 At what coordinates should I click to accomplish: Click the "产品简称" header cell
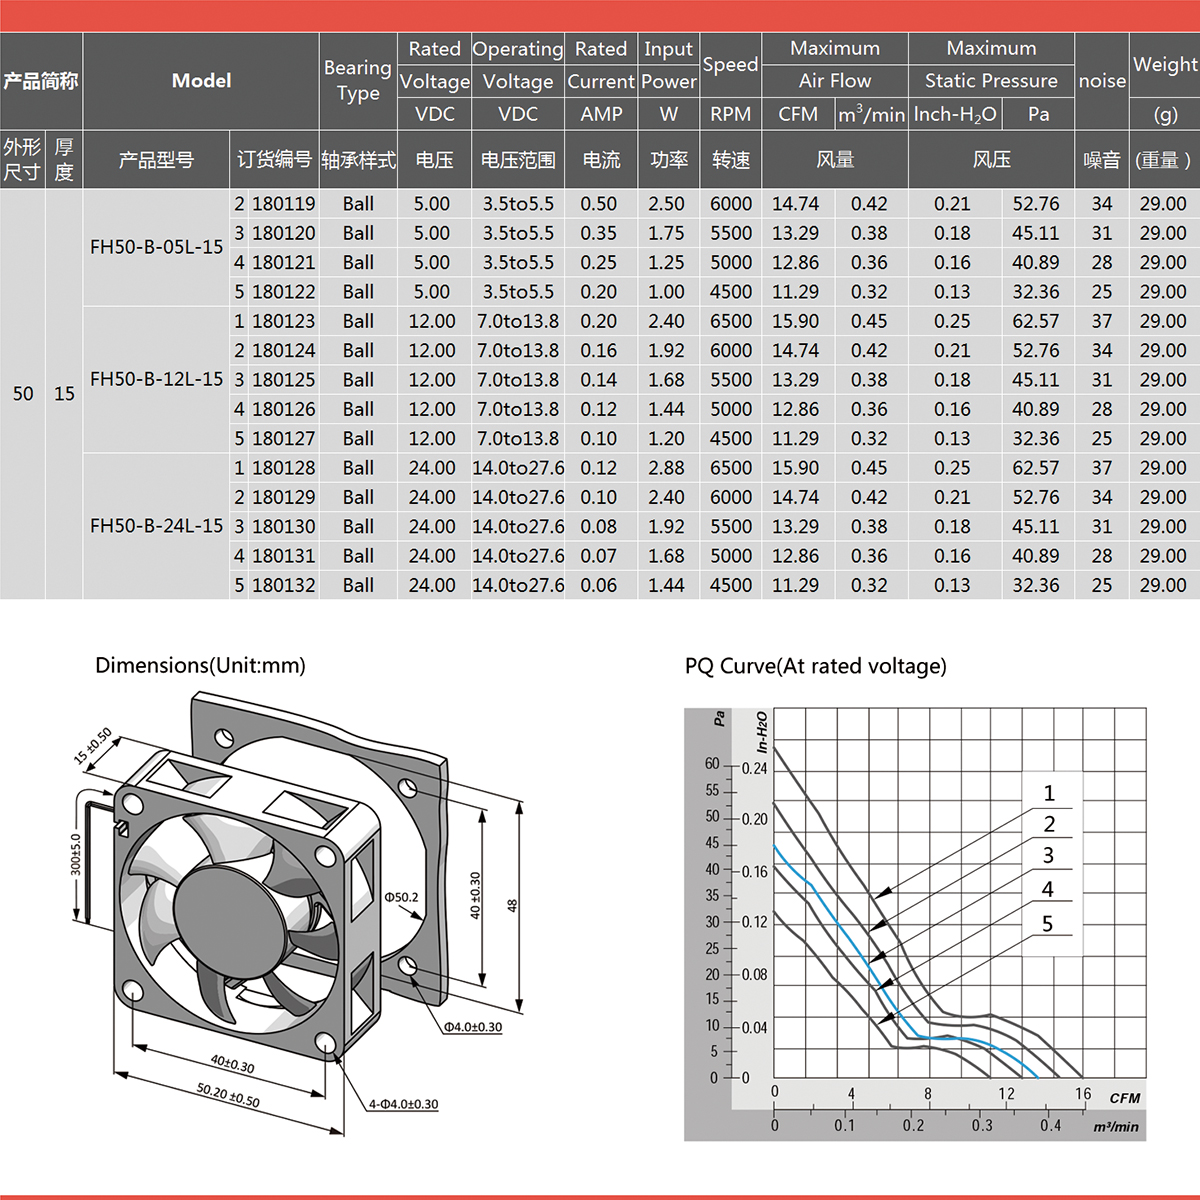(x=41, y=81)
